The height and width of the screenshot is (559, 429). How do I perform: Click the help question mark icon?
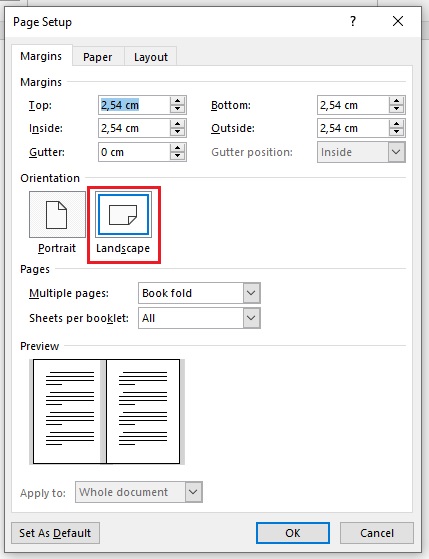tap(353, 21)
